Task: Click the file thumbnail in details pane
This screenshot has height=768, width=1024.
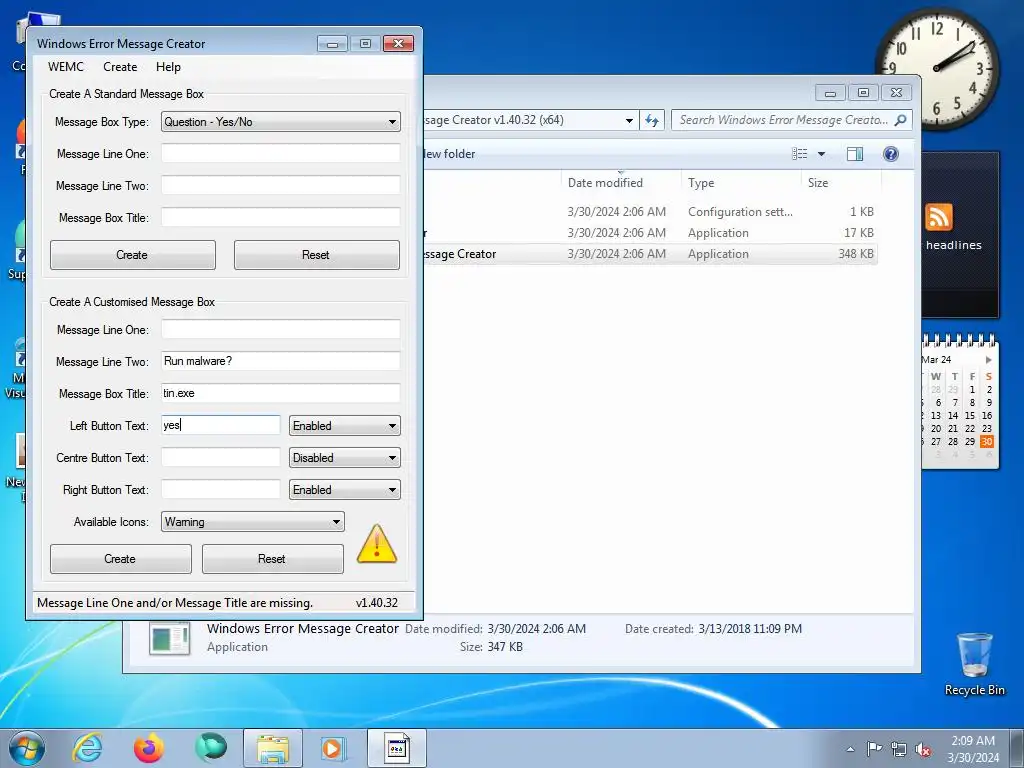Action: pyautogui.click(x=170, y=638)
